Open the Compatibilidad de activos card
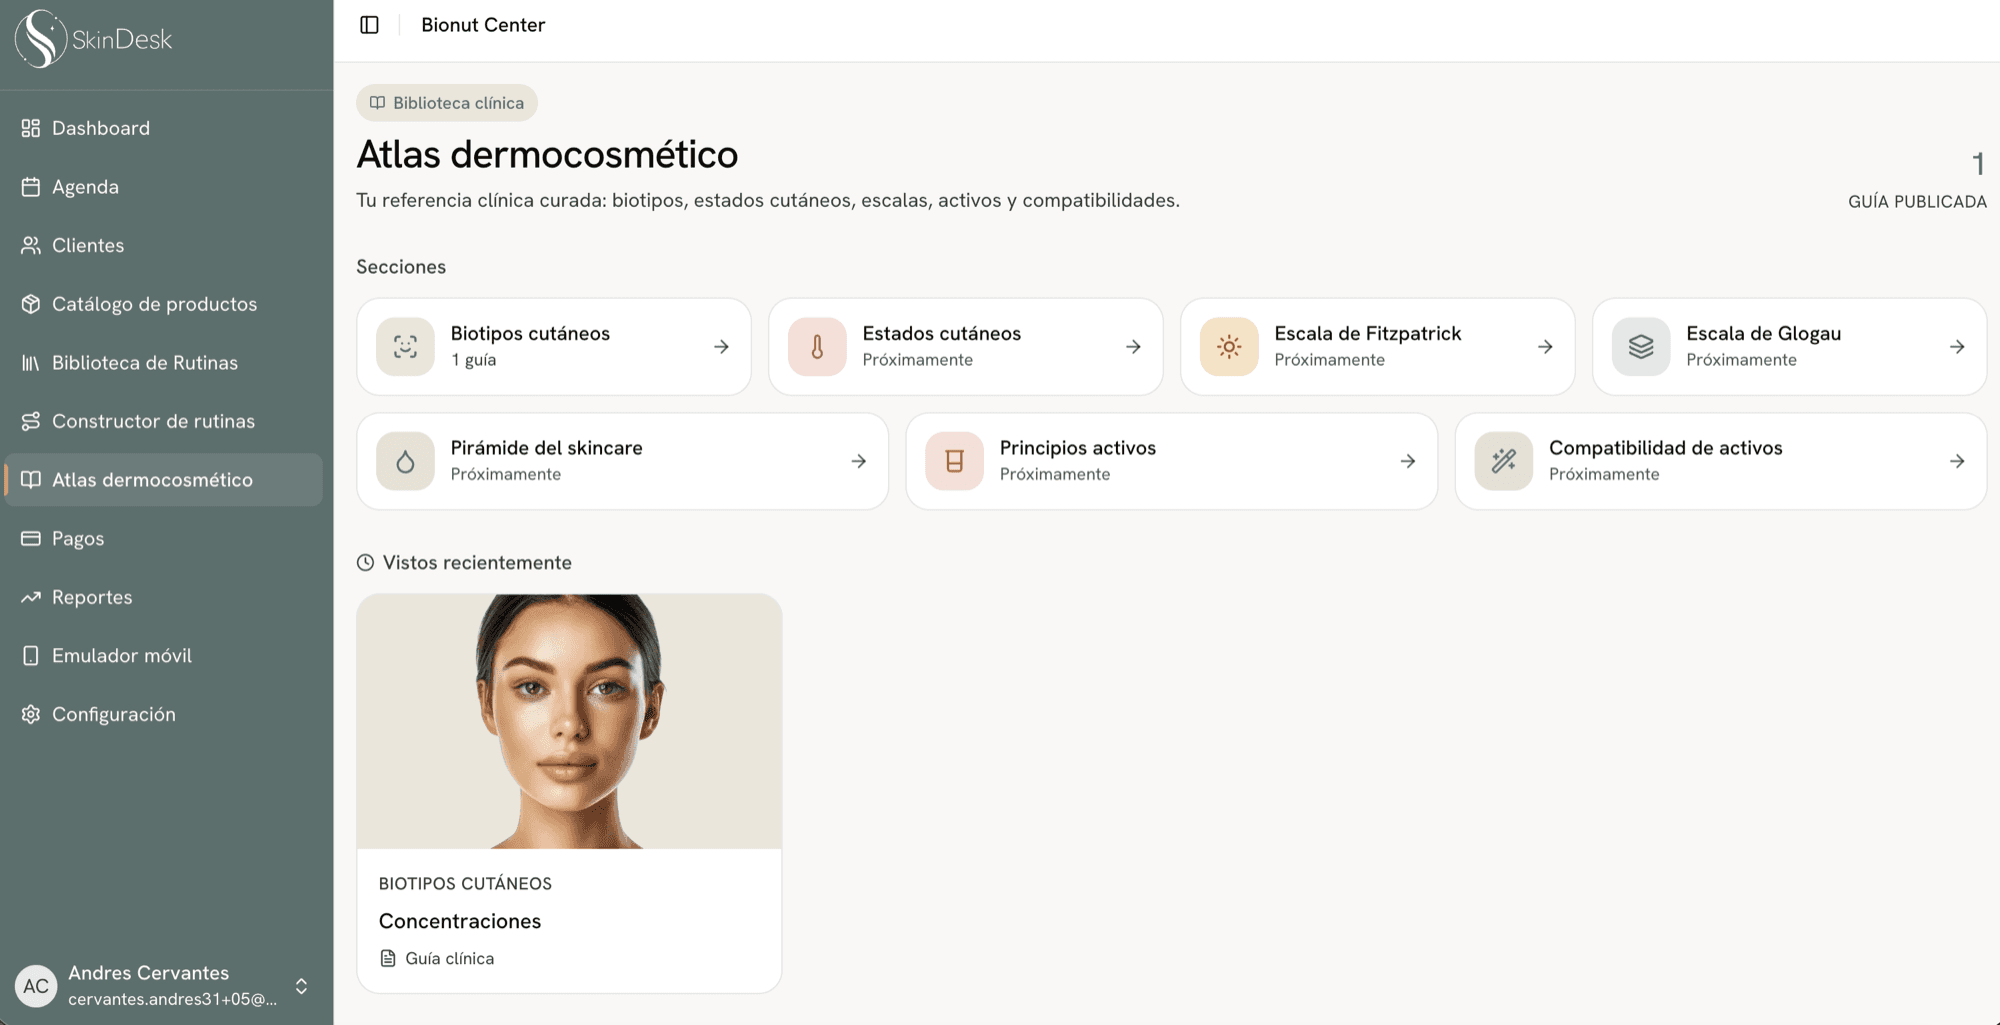The width and height of the screenshot is (2000, 1025). pyautogui.click(x=1721, y=461)
